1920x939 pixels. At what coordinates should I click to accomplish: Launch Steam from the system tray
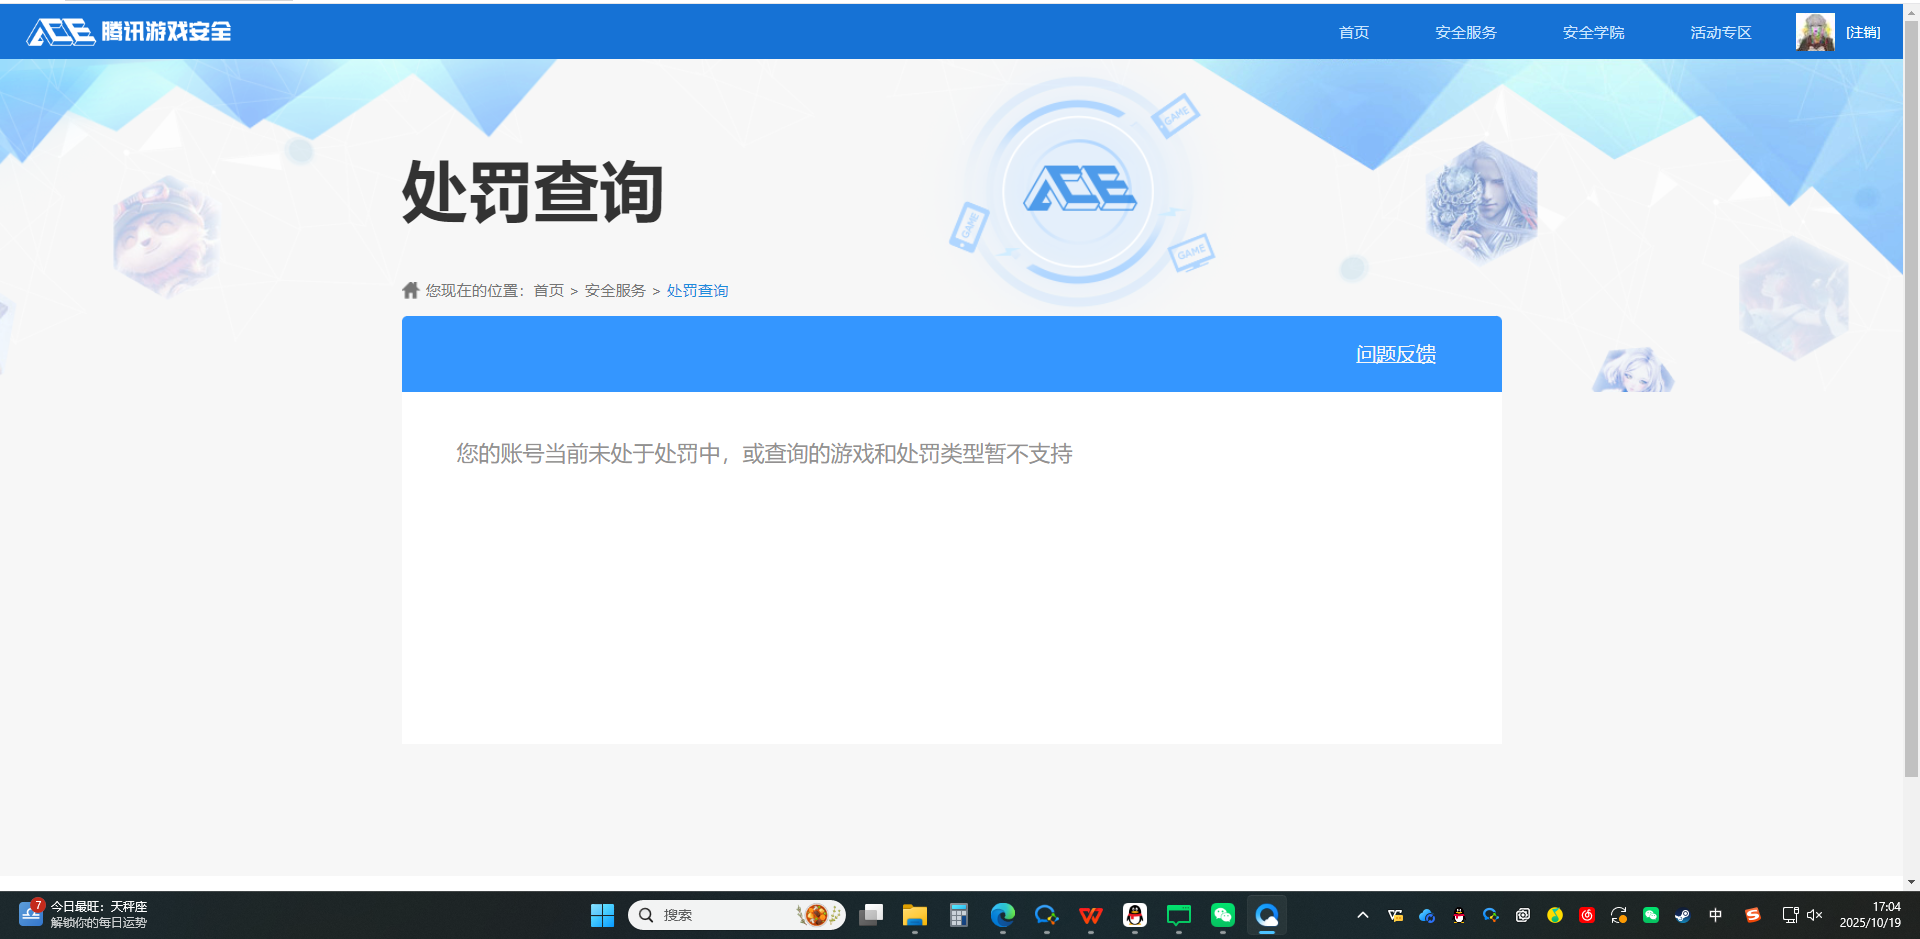(x=1683, y=915)
